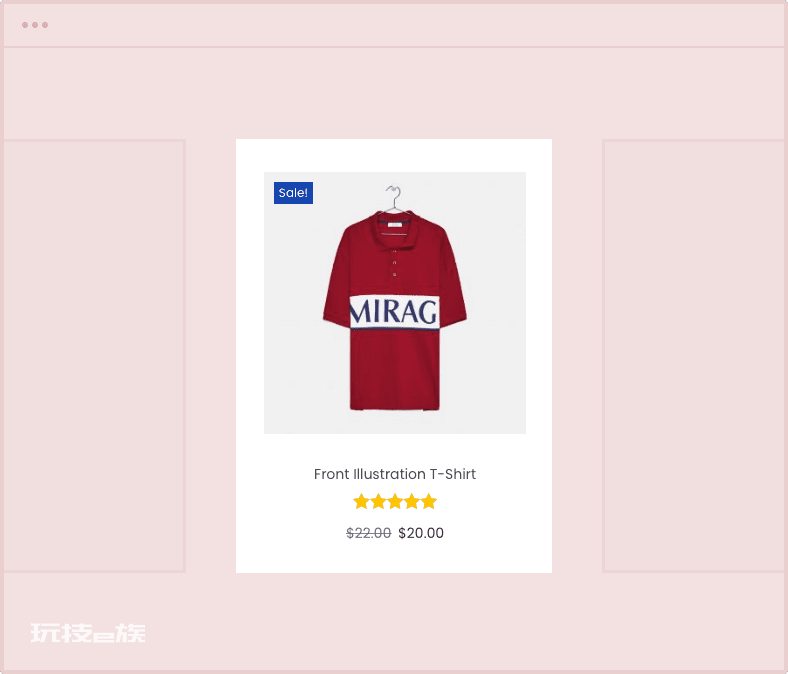The height and width of the screenshot is (674, 788).
Task: Select the left placeholder product card
Action: pyautogui.click(x=94, y=356)
